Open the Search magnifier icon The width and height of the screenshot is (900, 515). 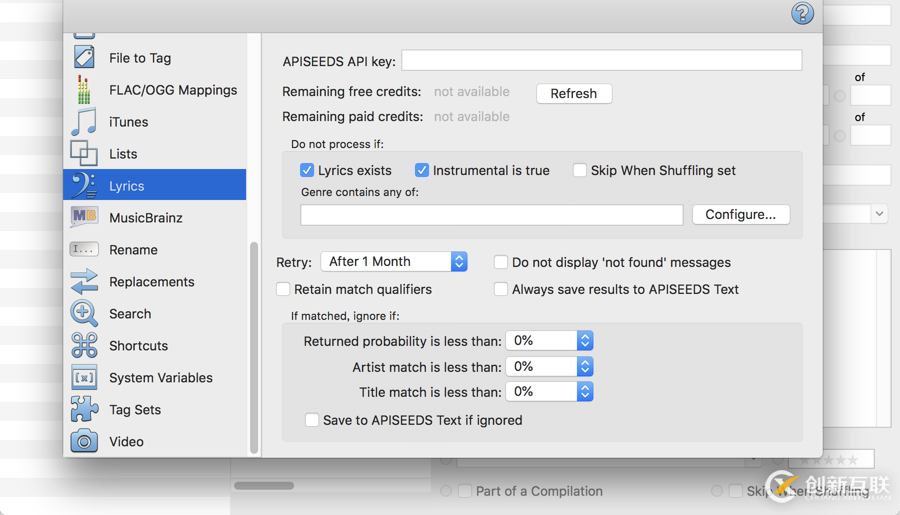tap(84, 314)
